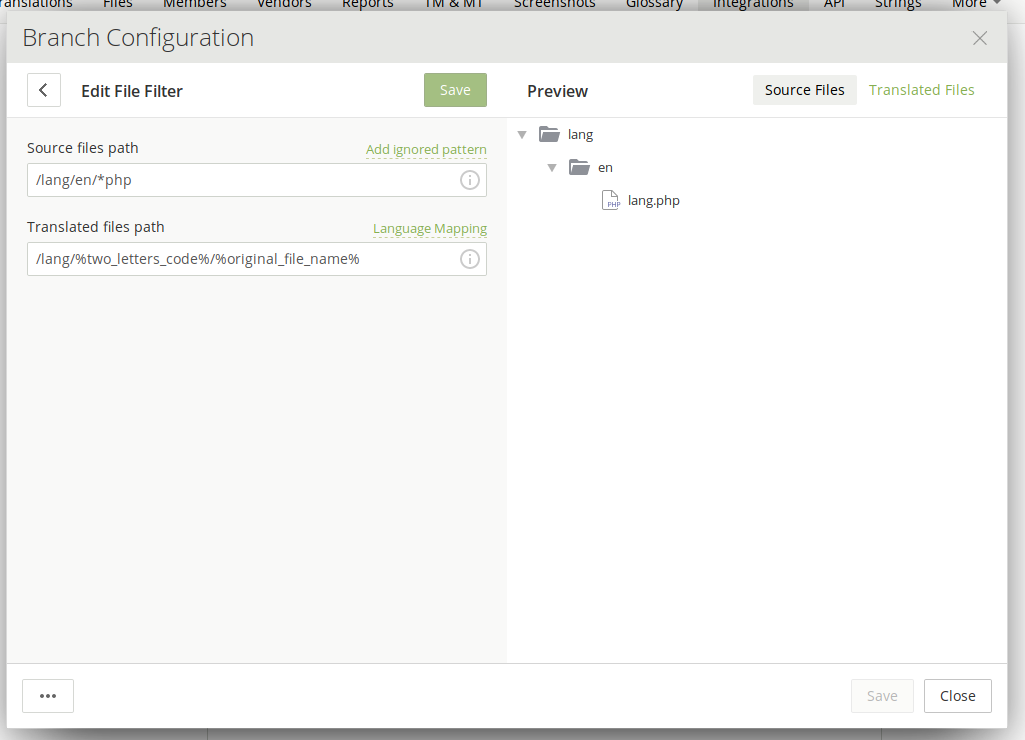Click the Add ignored pattern link
This screenshot has height=740, width=1025.
[426, 150]
